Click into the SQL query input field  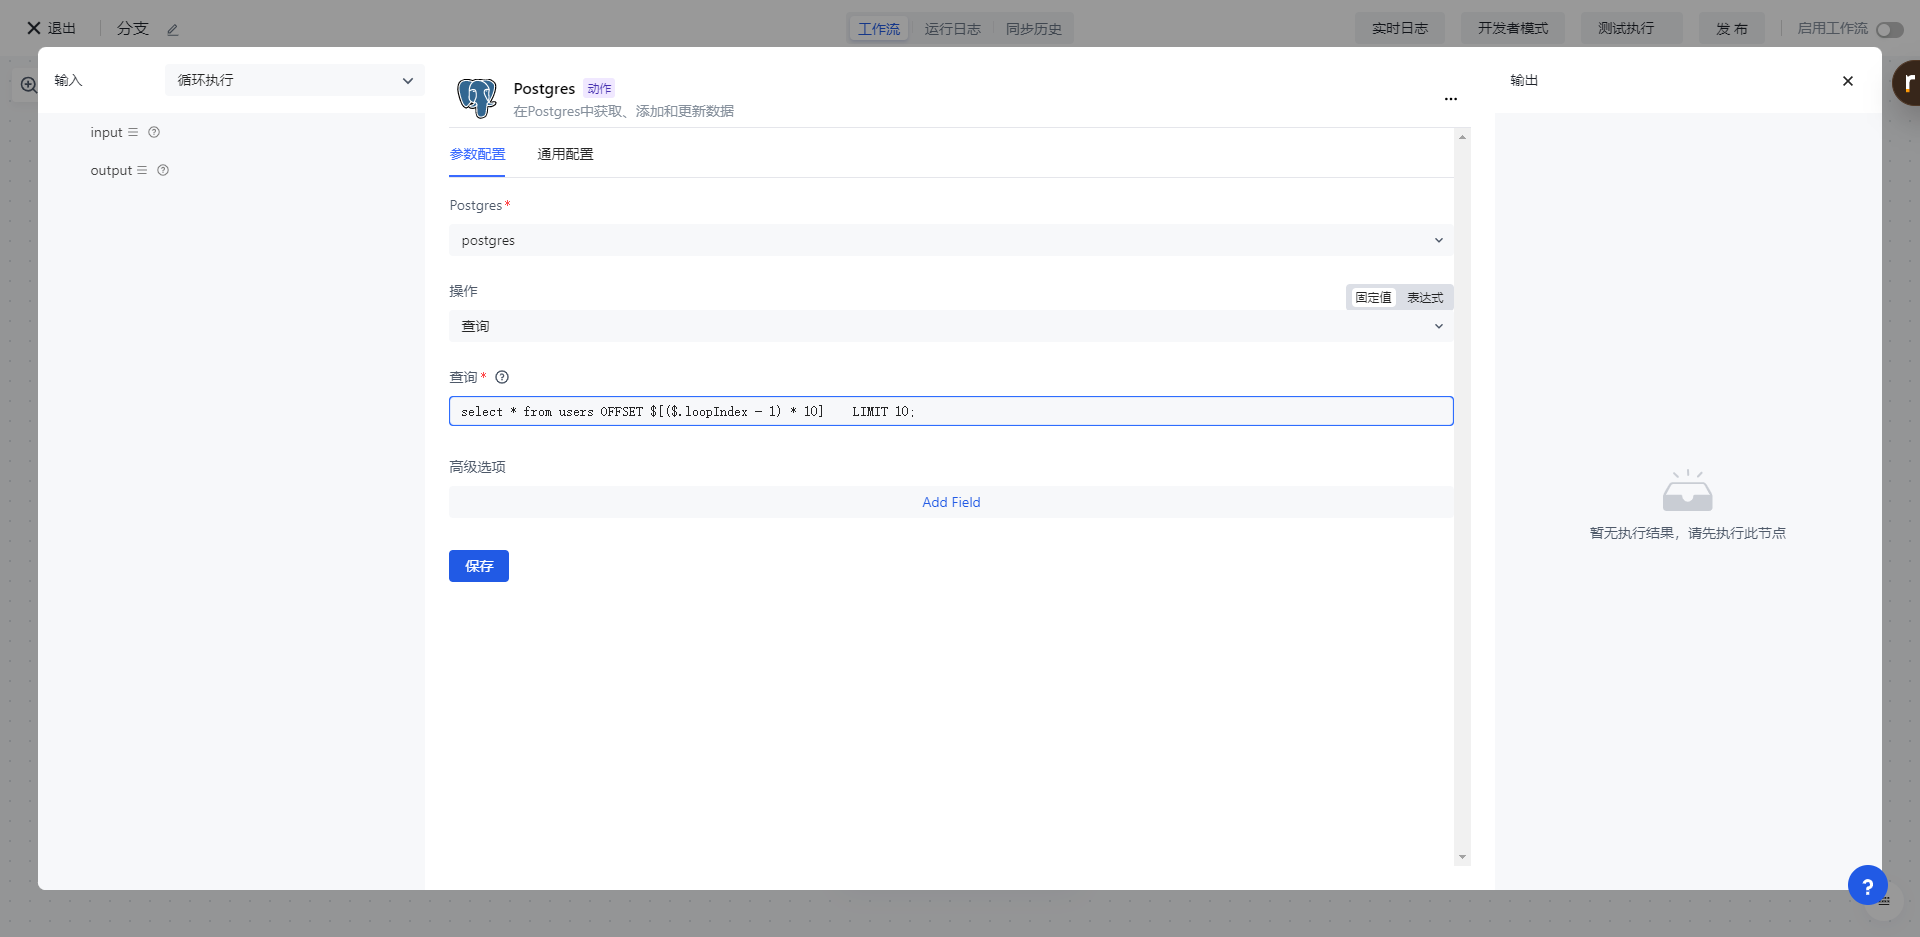point(1100,411)
